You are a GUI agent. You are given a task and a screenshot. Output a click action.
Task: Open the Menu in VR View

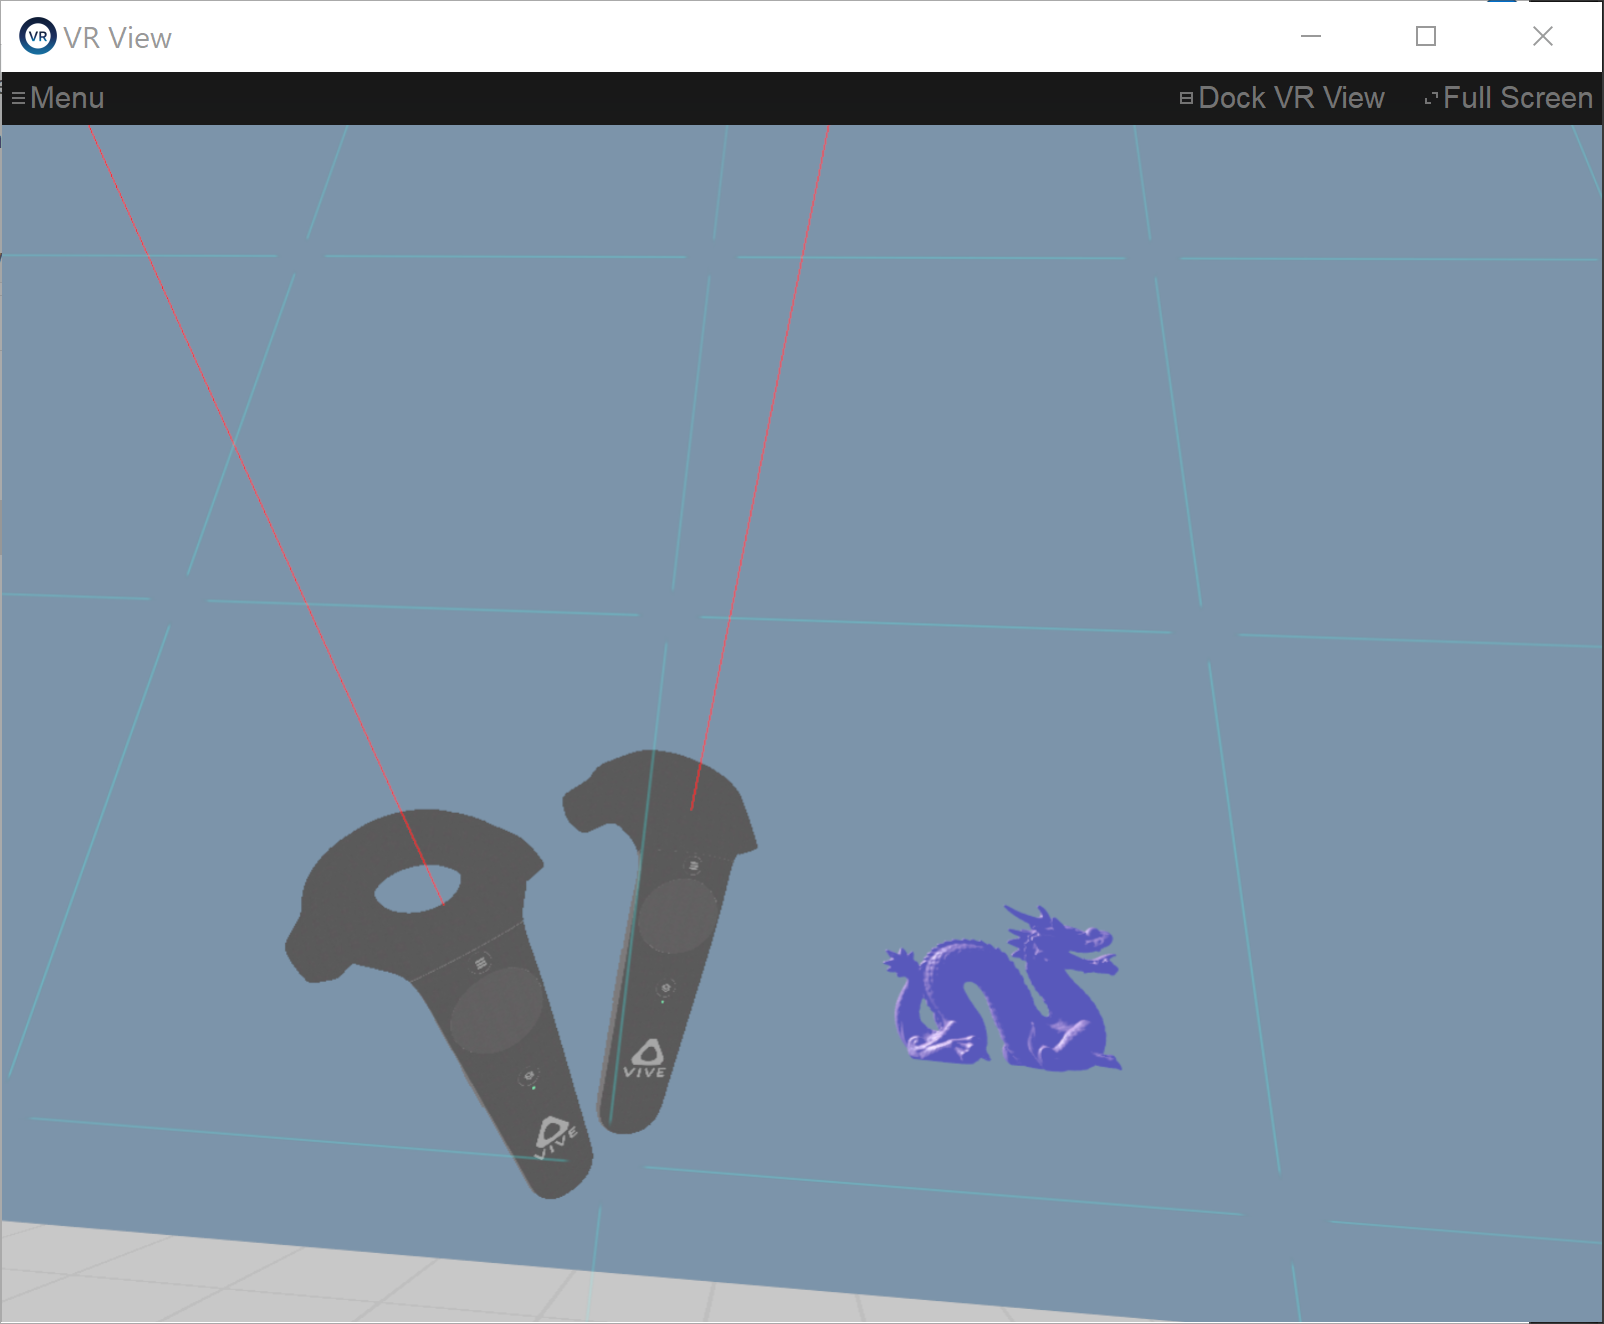[x=66, y=98]
